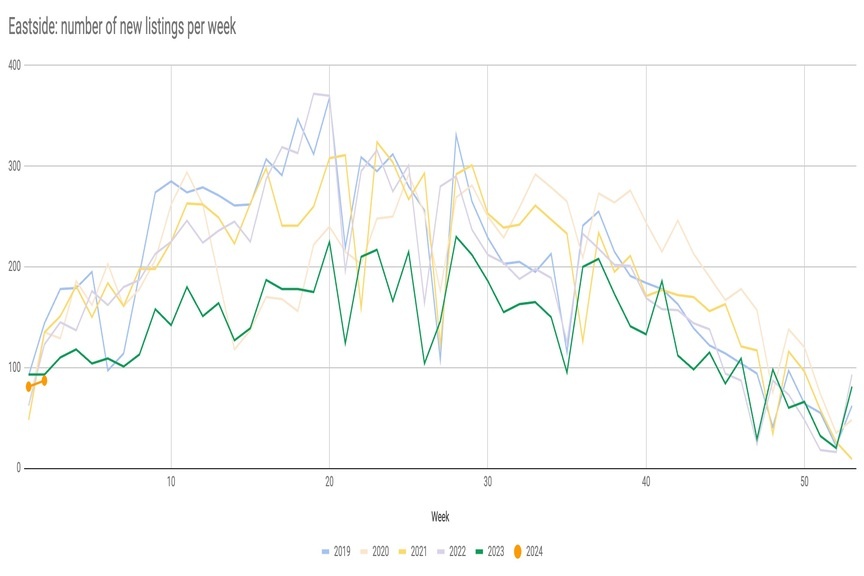Select the week 30 x-axis label

[487, 482]
